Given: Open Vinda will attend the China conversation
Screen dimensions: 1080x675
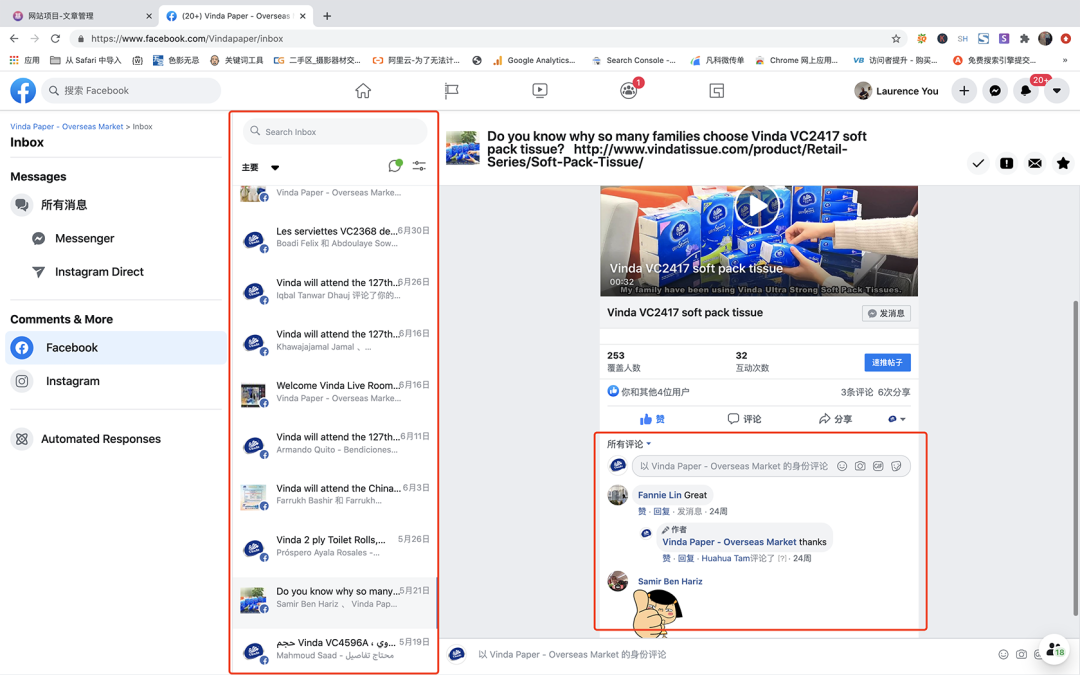Looking at the screenshot, I should [335, 495].
